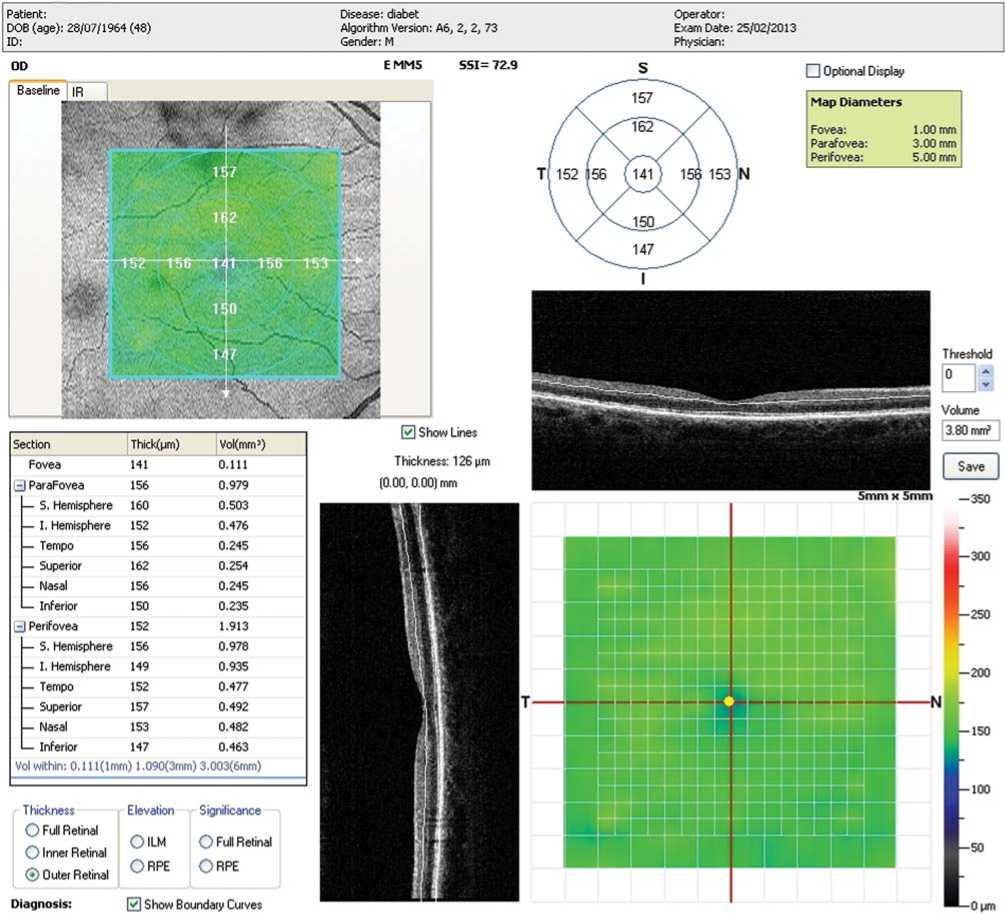Click the Section column header
Viewport: 1005px width, 914px height.
(x=69, y=444)
